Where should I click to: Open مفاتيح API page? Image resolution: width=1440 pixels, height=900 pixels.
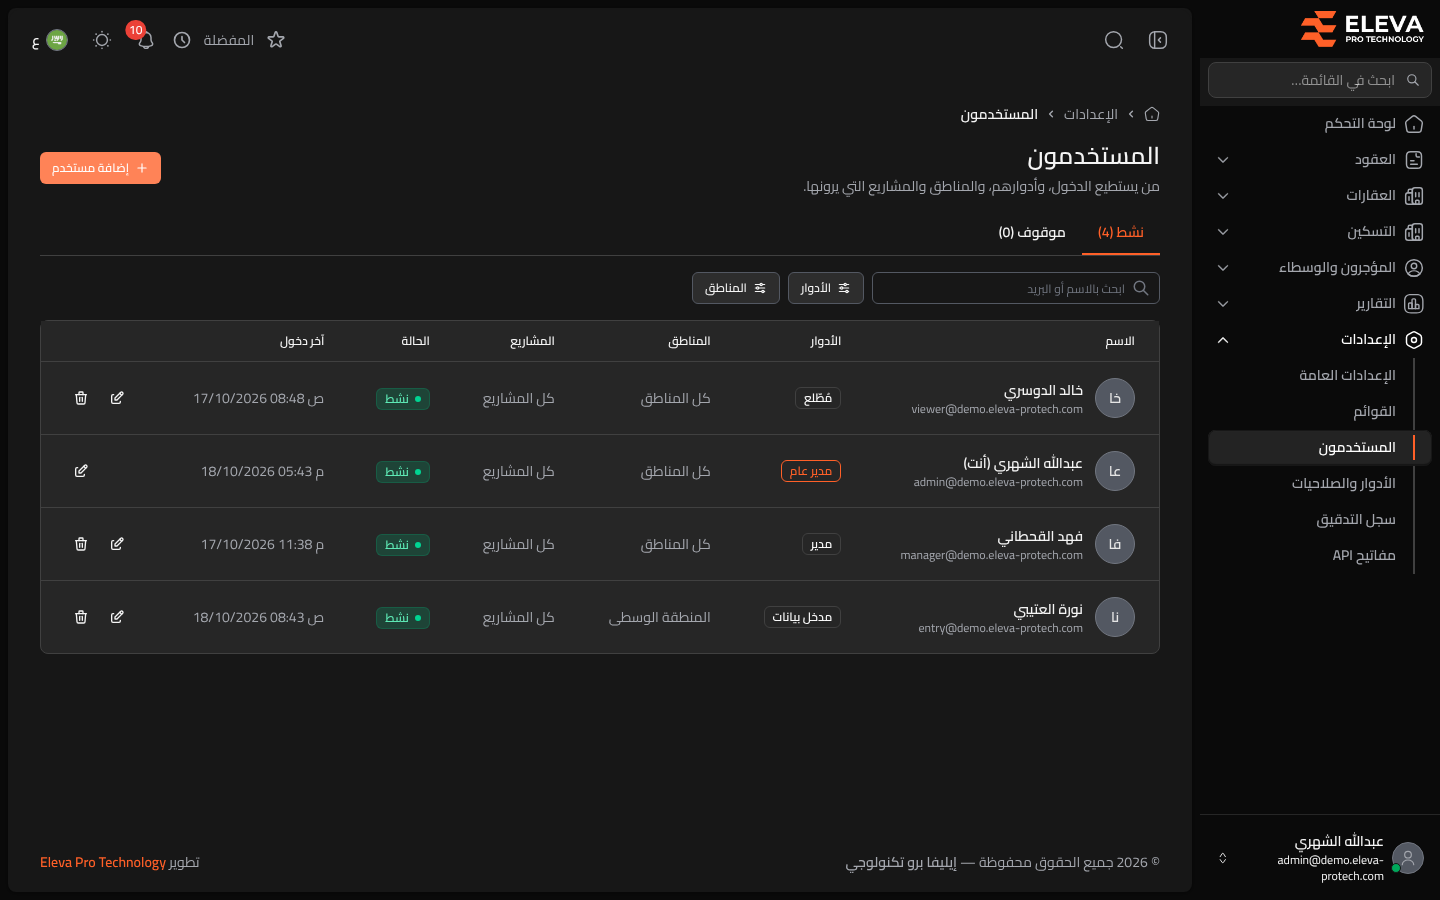tap(1364, 555)
